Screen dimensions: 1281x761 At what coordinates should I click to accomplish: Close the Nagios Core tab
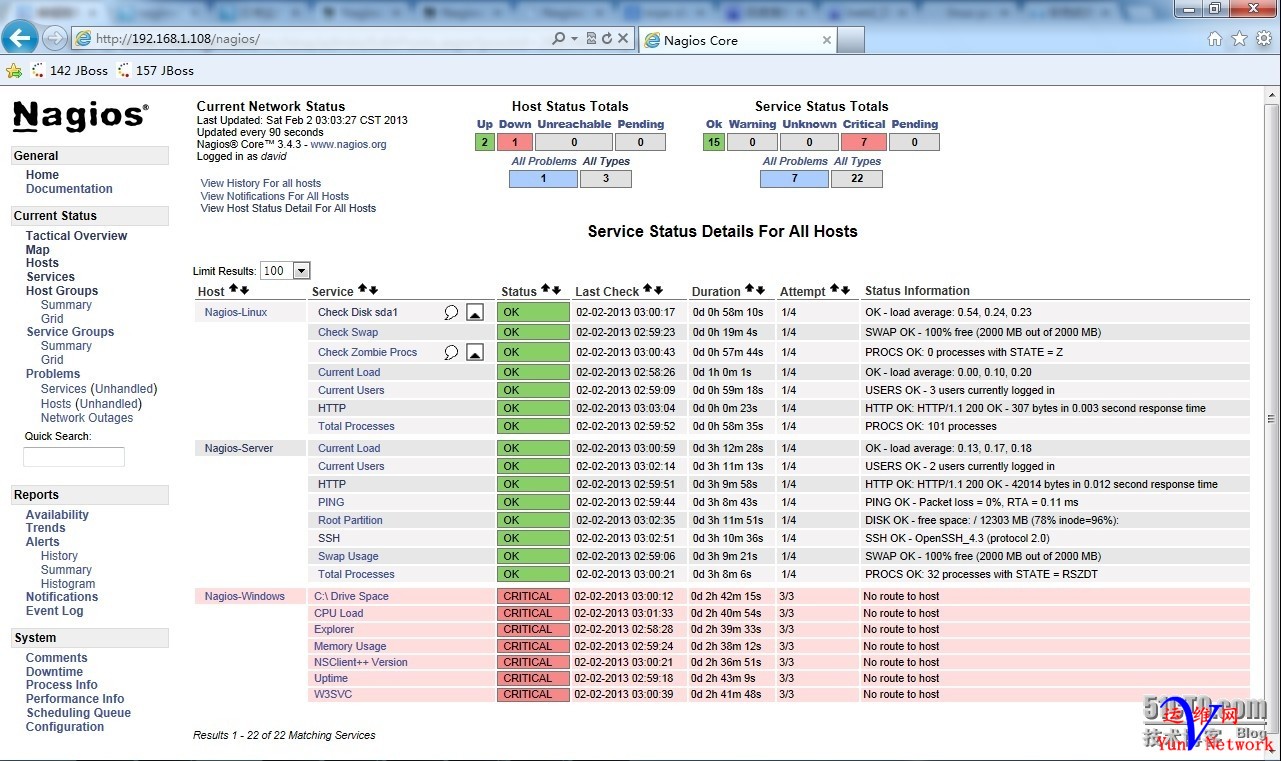click(827, 40)
